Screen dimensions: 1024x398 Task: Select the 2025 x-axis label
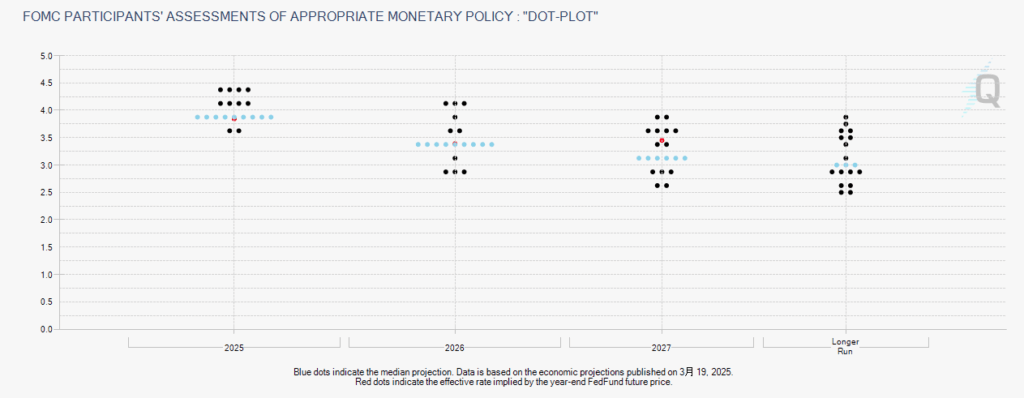234,348
